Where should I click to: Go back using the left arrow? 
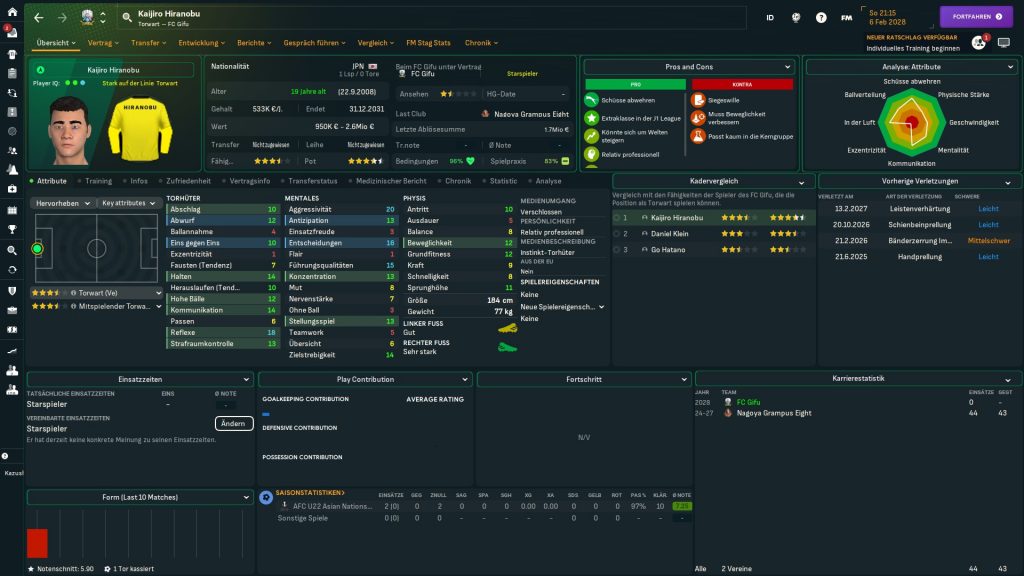point(38,17)
